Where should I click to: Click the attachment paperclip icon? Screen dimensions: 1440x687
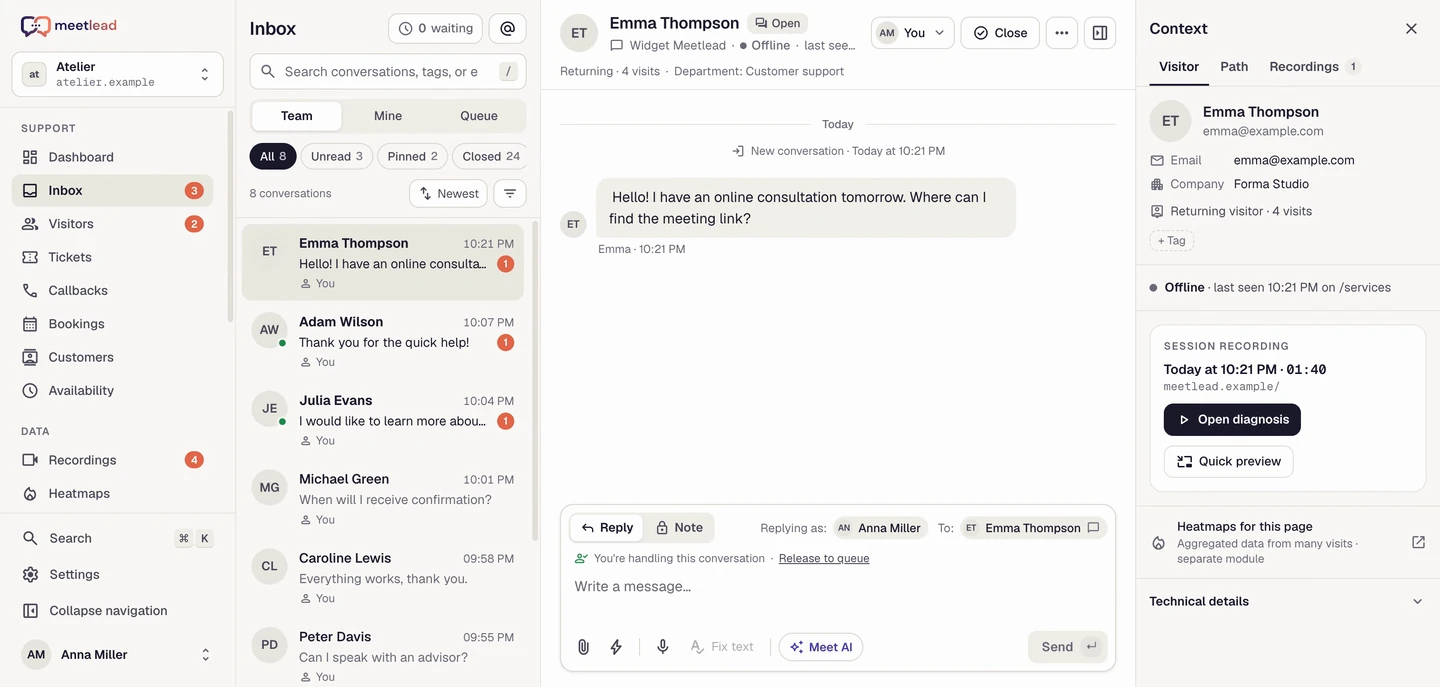[x=583, y=647]
